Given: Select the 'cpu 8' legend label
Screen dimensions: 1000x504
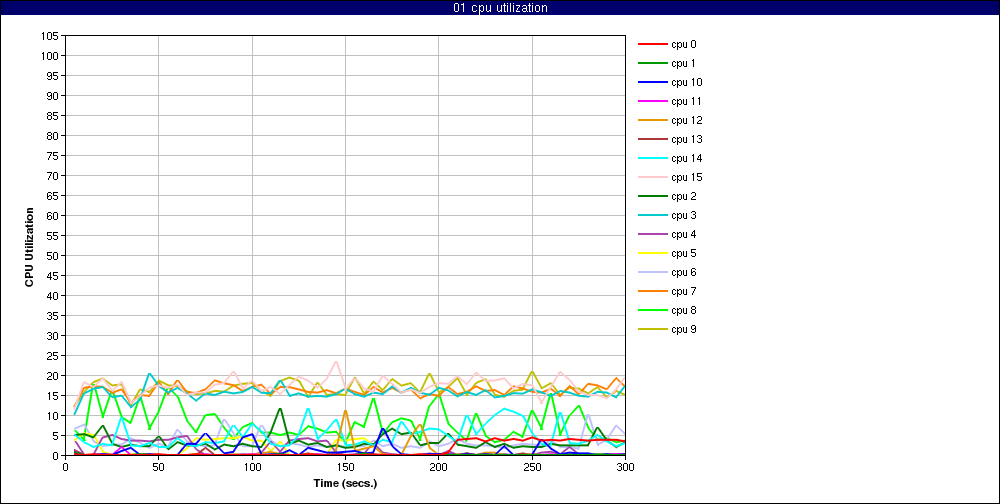Looking at the screenshot, I should coord(684,311).
